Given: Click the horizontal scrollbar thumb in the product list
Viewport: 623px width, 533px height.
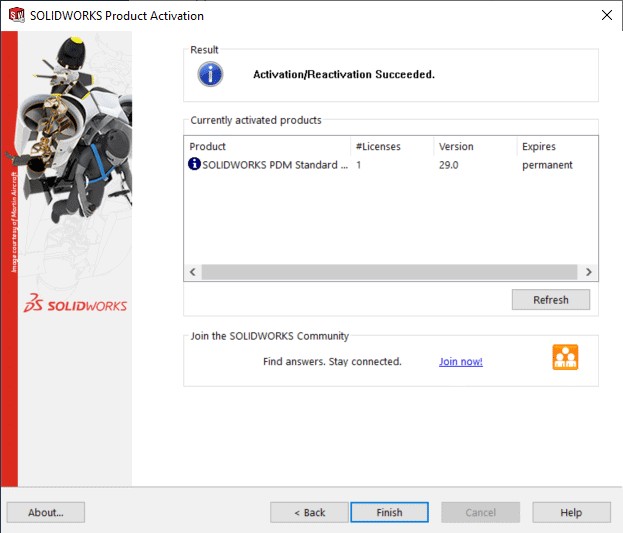Looking at the screenshot, I should [x=388, y=272].
